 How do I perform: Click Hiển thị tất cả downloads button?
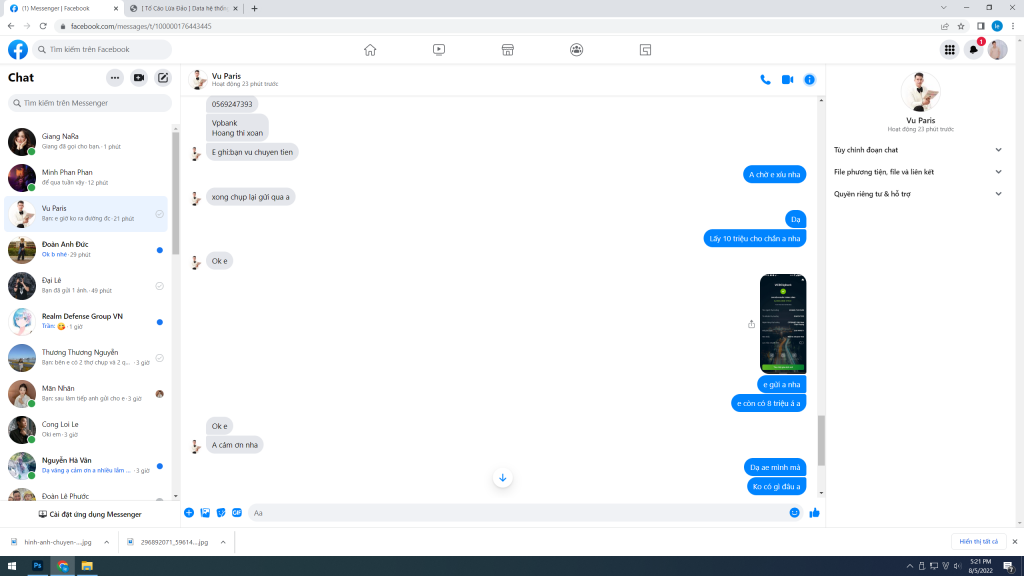978,541
